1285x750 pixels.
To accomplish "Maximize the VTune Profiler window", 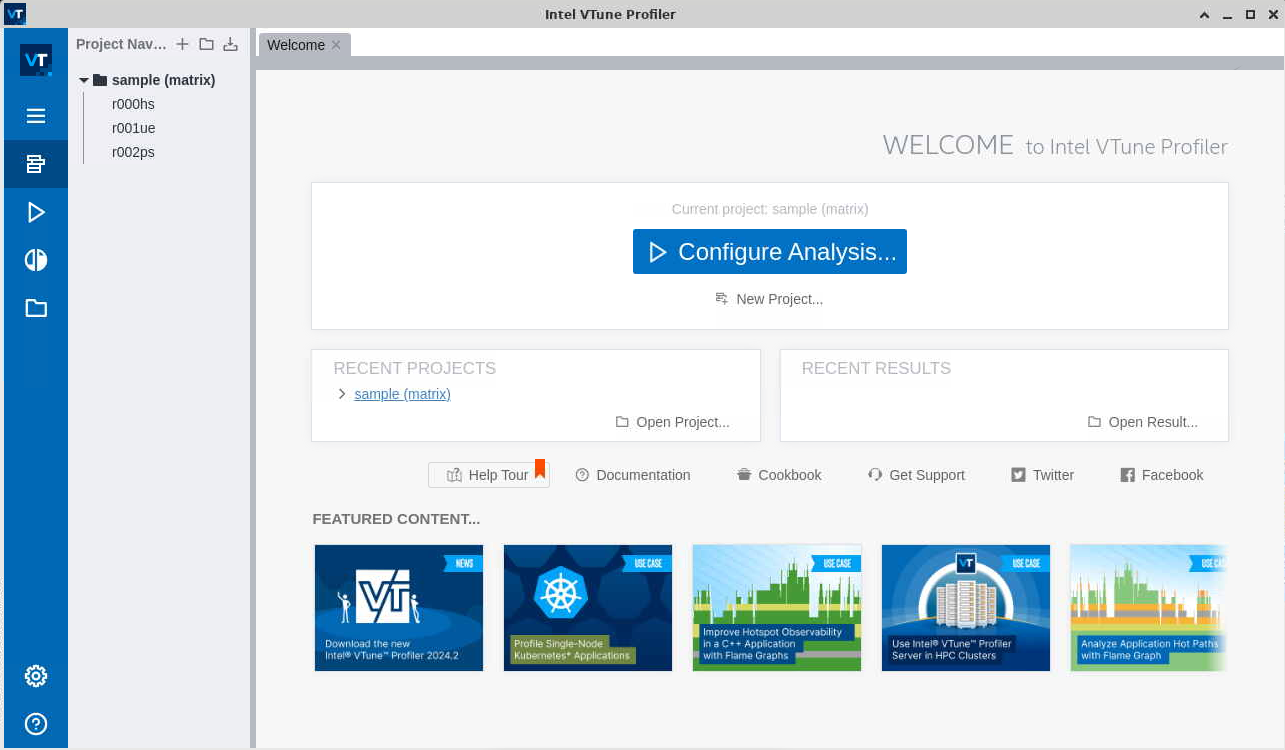I will [1250, 14].
